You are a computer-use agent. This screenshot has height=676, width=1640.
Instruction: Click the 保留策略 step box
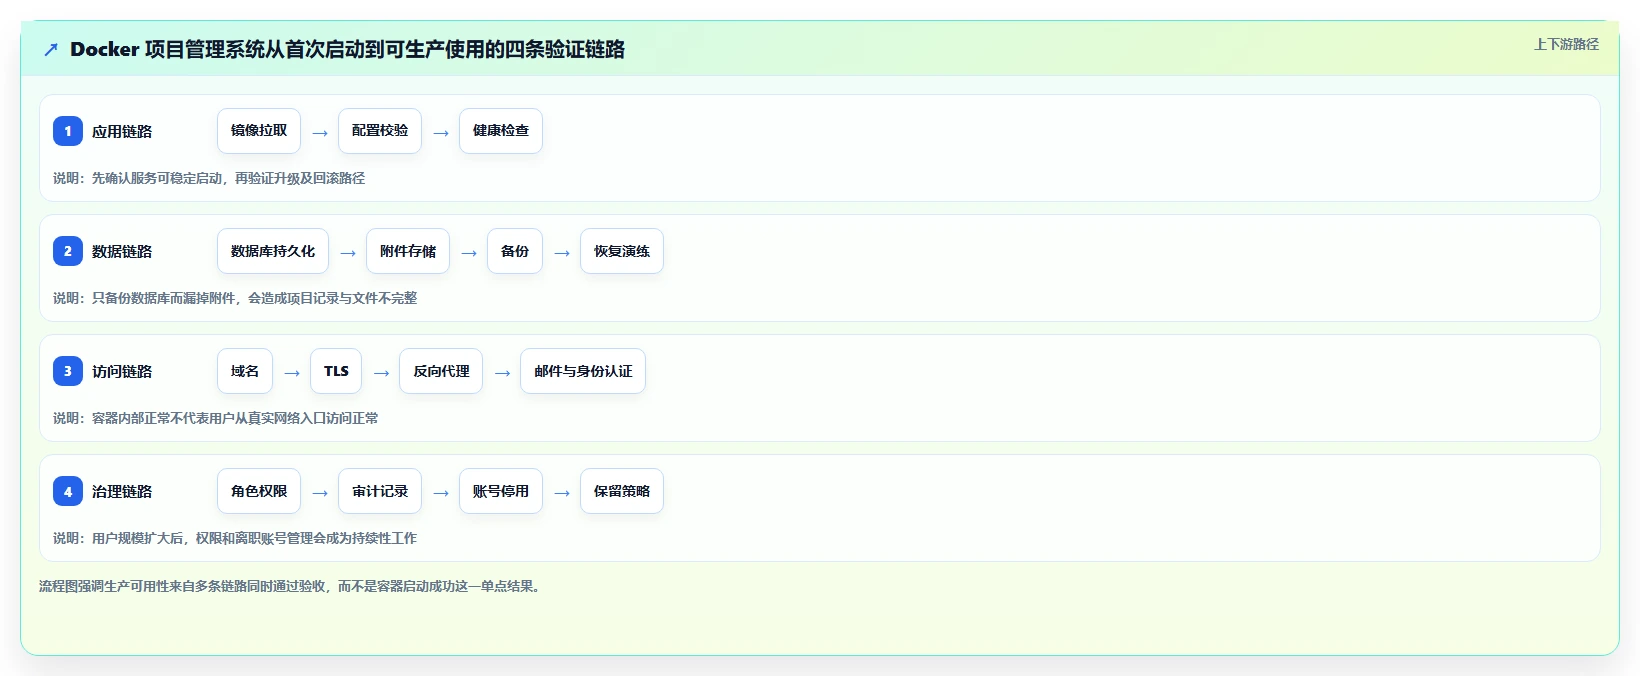click(622, 491)
